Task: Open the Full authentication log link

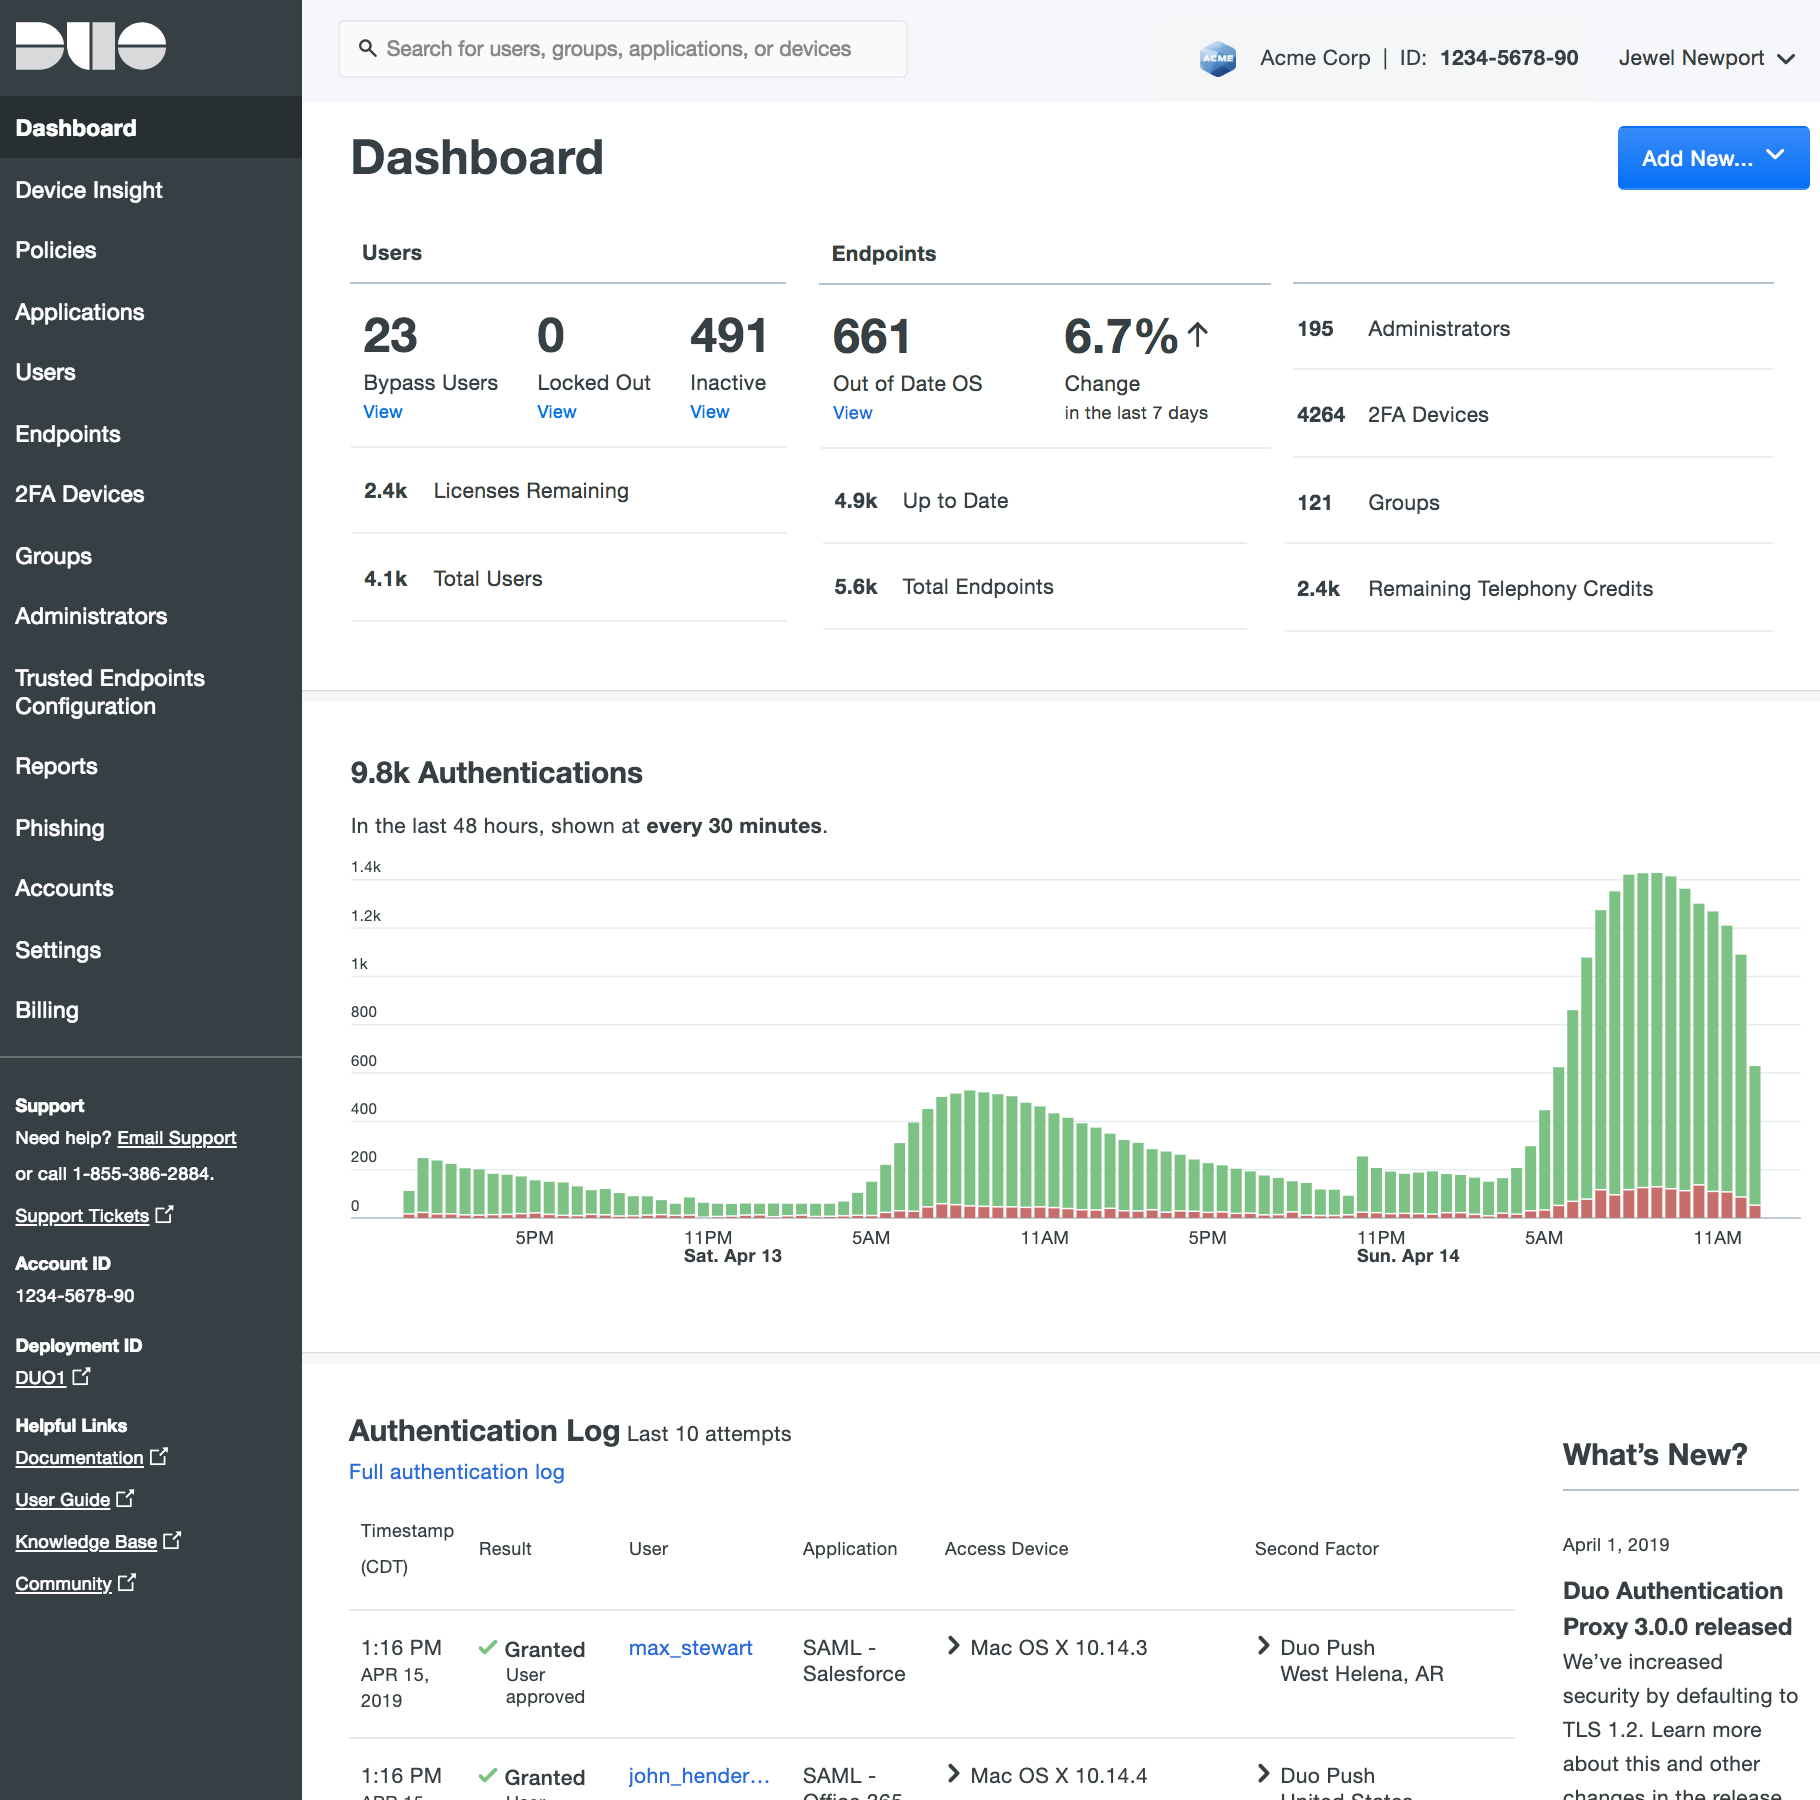Action: tap(456, 1472)
